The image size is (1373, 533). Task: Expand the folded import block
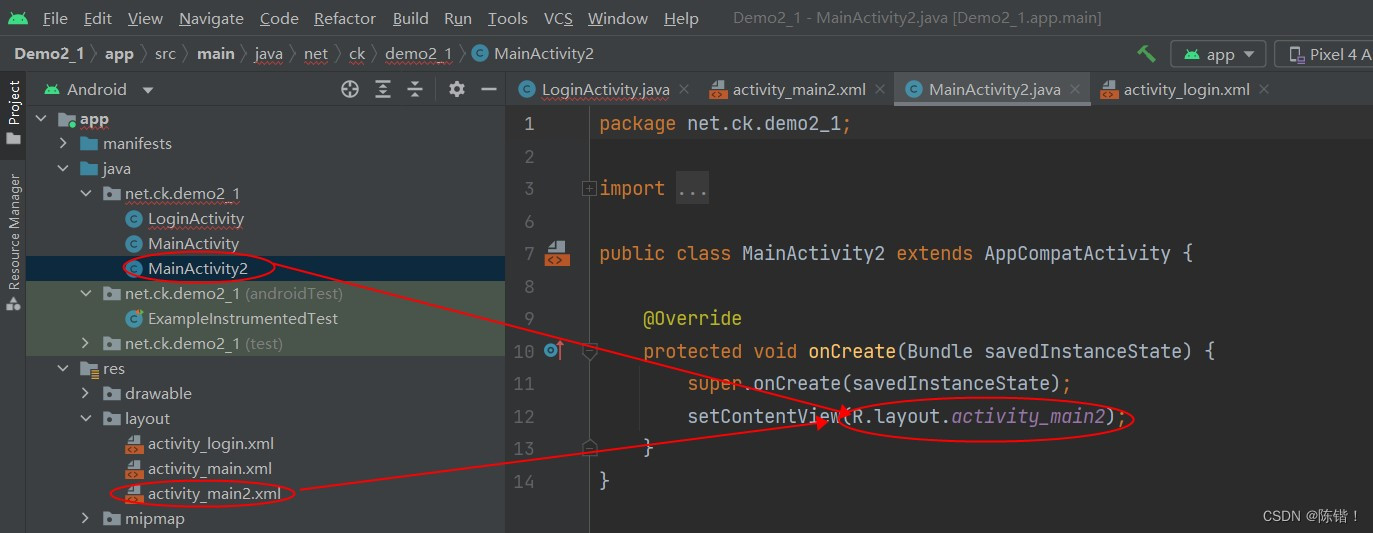click(590, 188)
